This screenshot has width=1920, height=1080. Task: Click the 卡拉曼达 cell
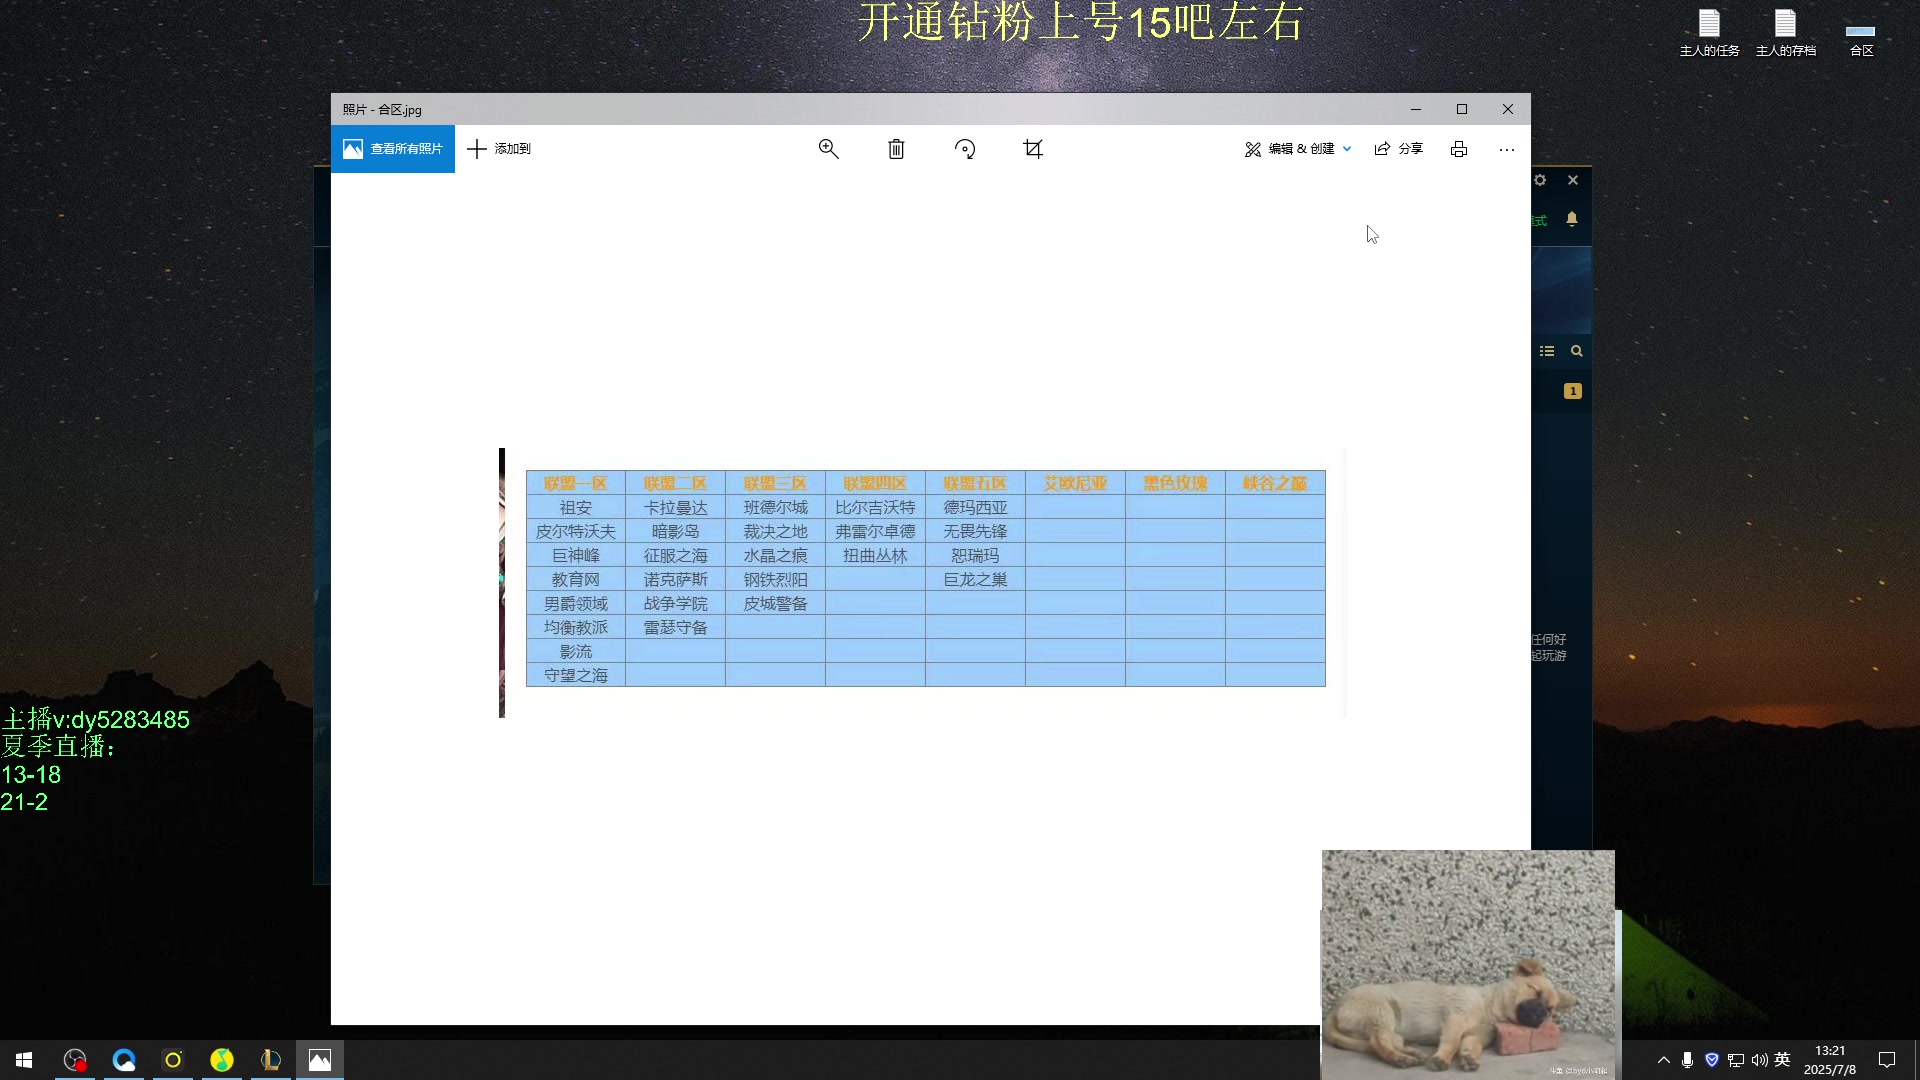click(676, 508)
